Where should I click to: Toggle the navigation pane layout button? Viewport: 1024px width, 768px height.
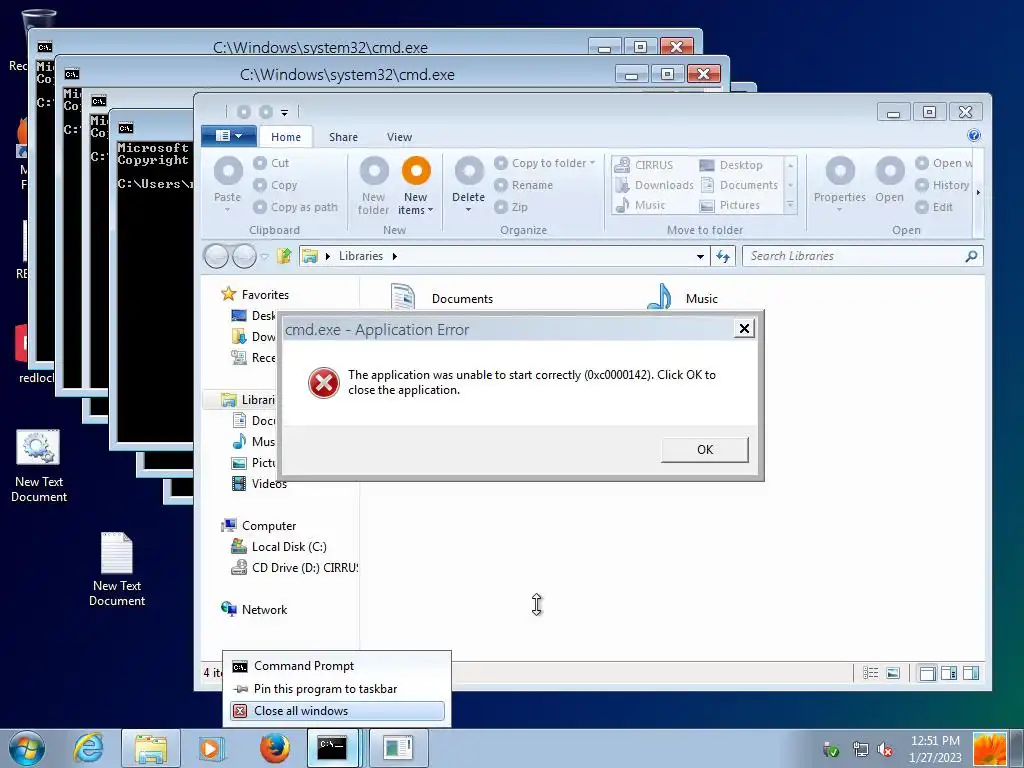click(927, 673)
